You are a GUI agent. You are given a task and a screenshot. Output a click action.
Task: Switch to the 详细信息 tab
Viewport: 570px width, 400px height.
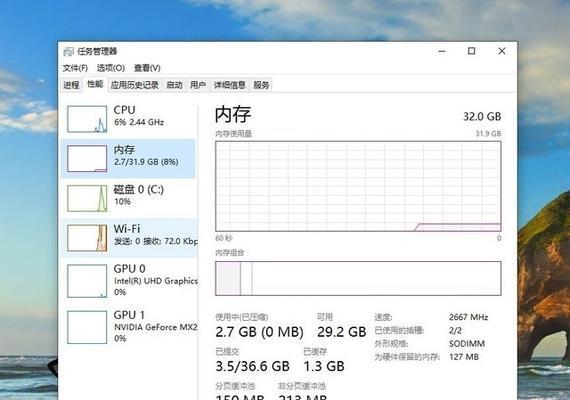pos(229,85)
